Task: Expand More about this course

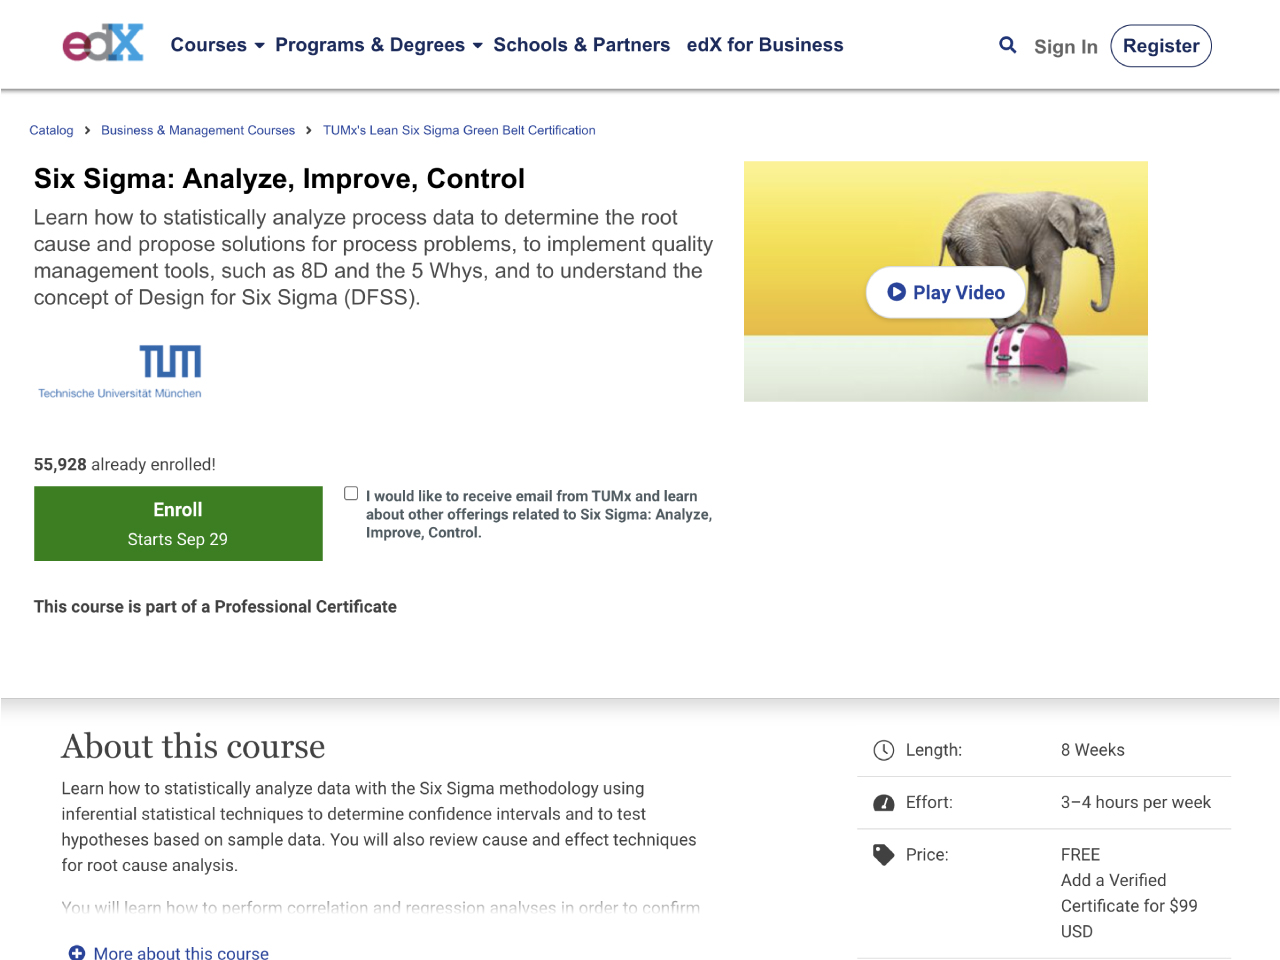Action: tap(168, 953)
